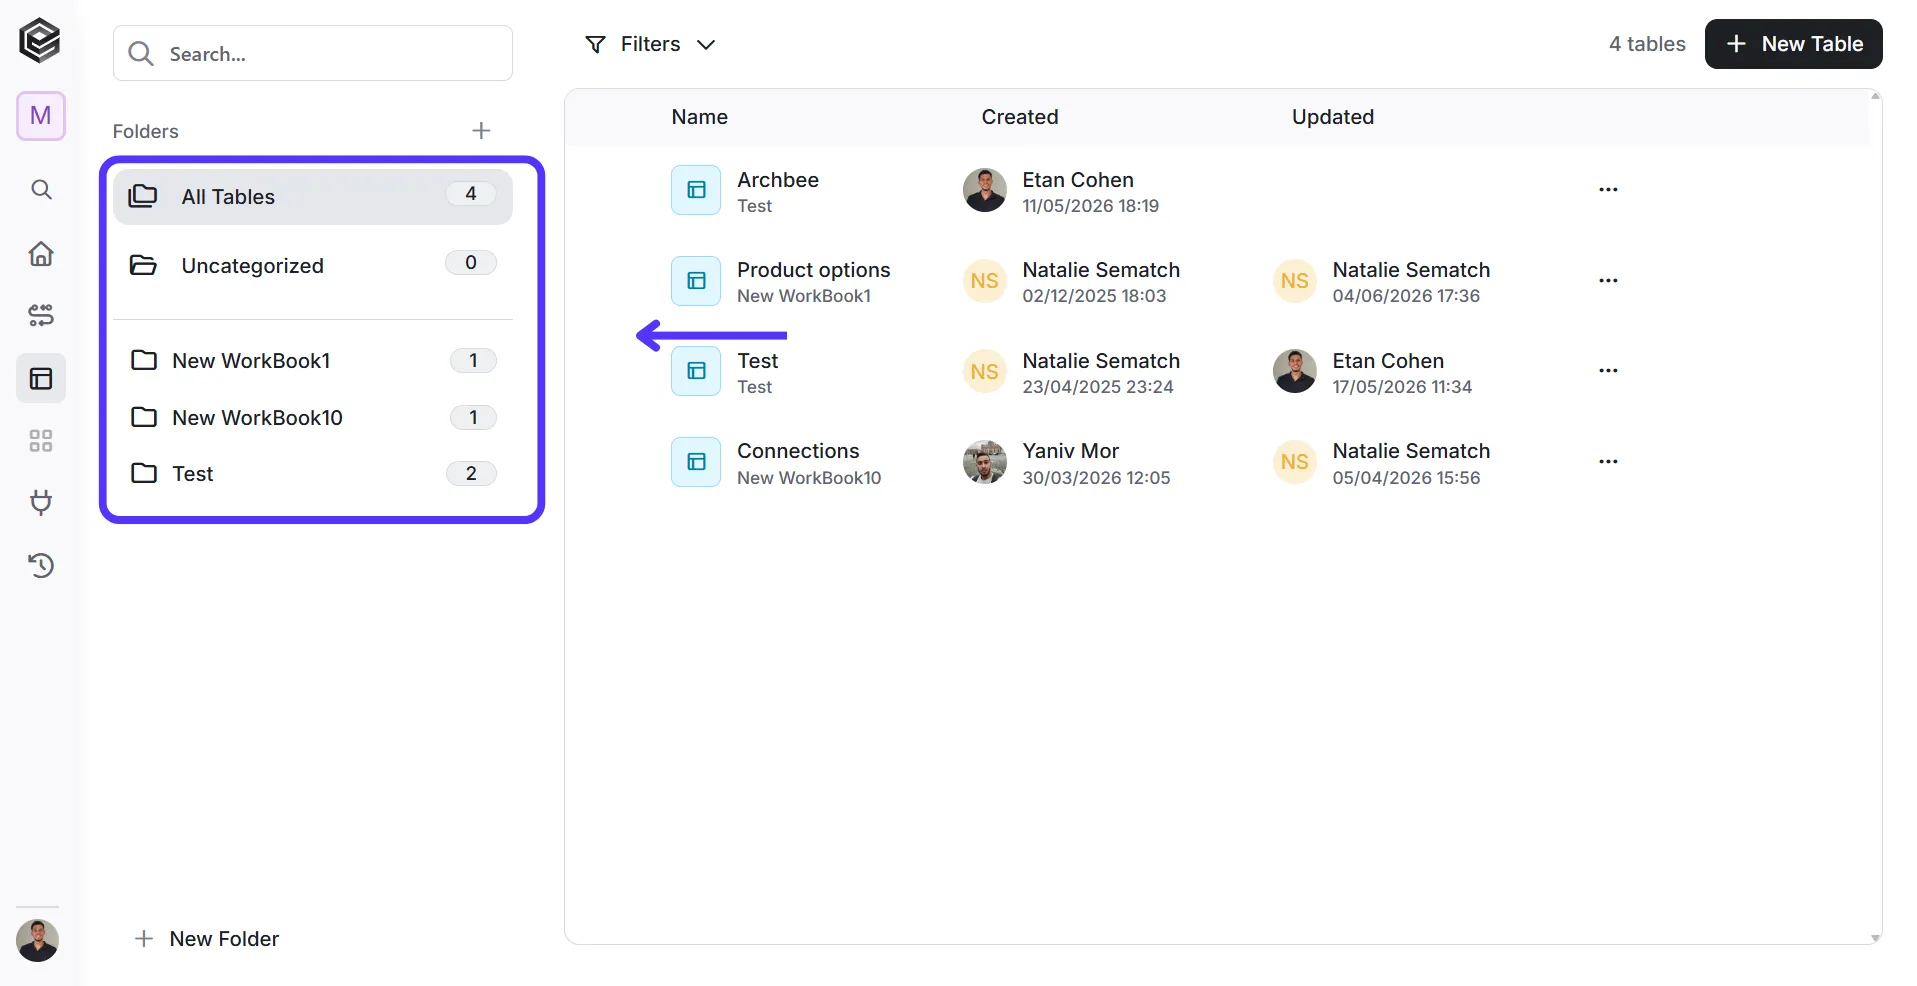Open more options for Connections row
The image size is (1917, 986).
pyautogui.click(x=1608, y=462)
